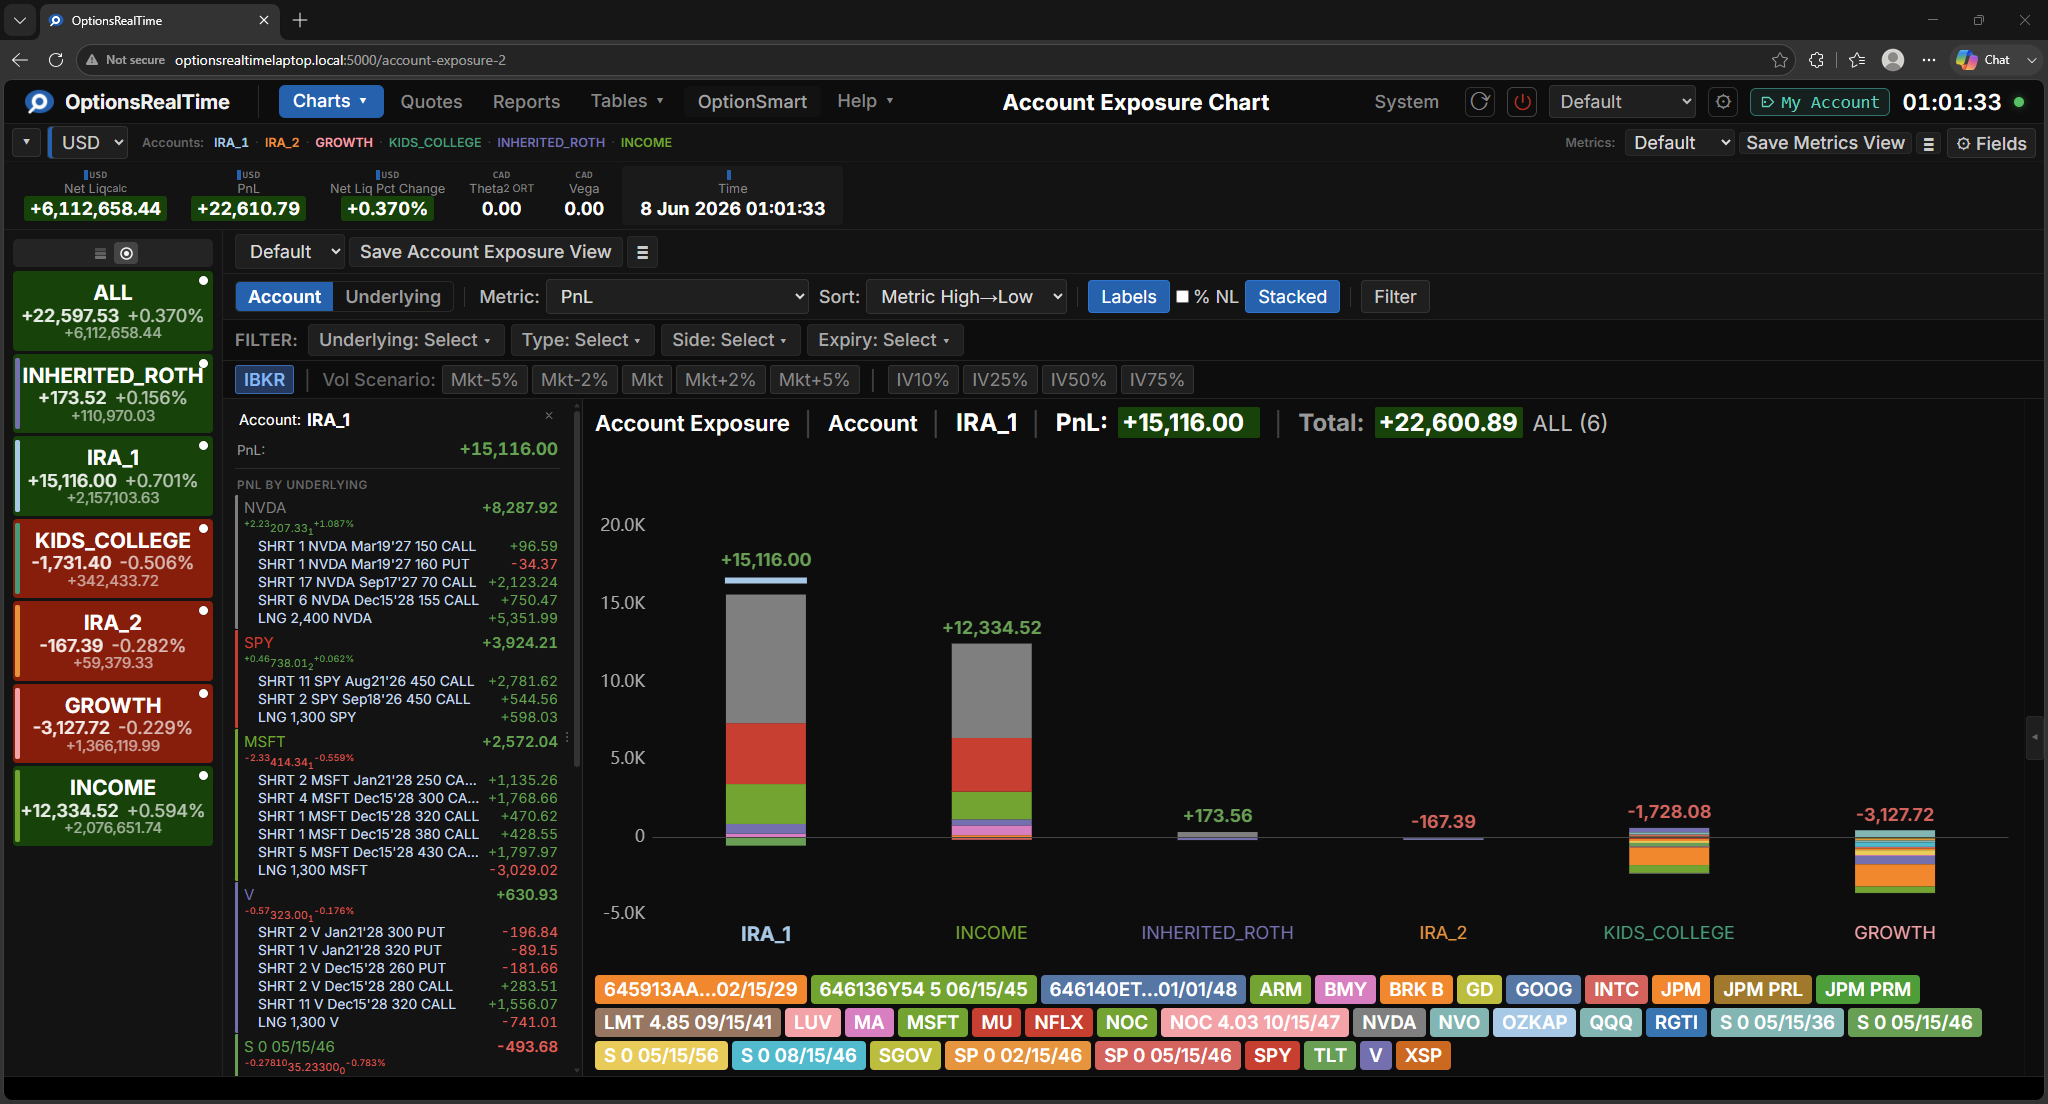Image resolution: width=2048 pixels, height=1104 pixels.
Task: Click the browser back arrow
Action: (x=20, y=60)
